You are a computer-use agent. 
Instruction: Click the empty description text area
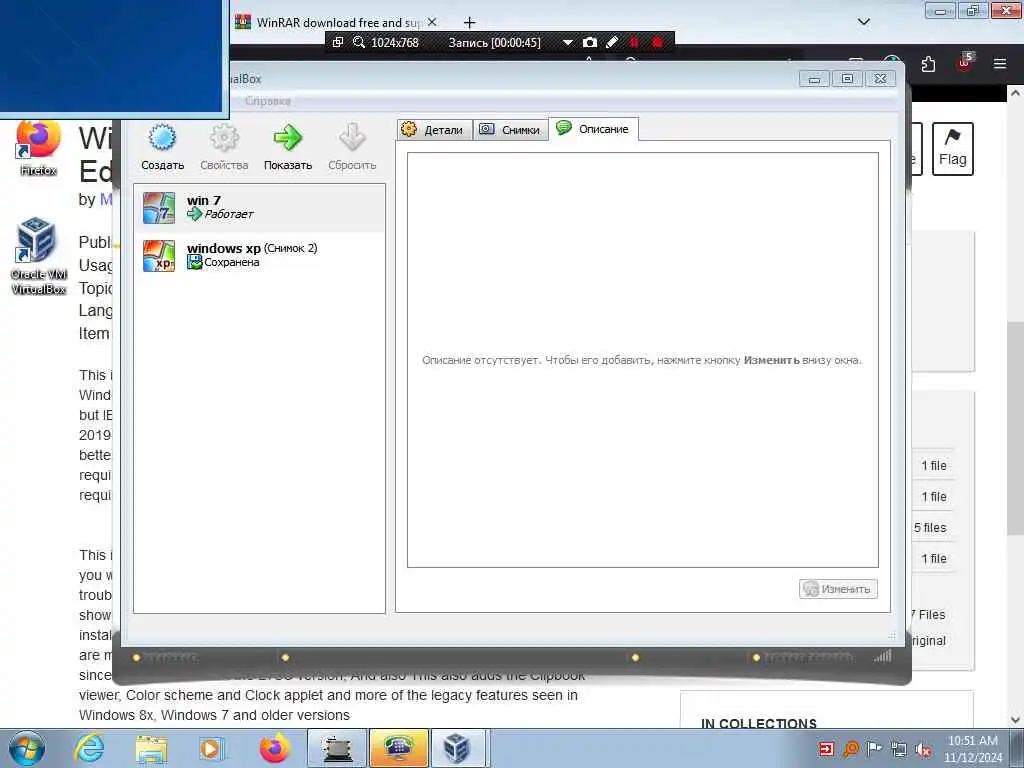click(x=643, y=360)
